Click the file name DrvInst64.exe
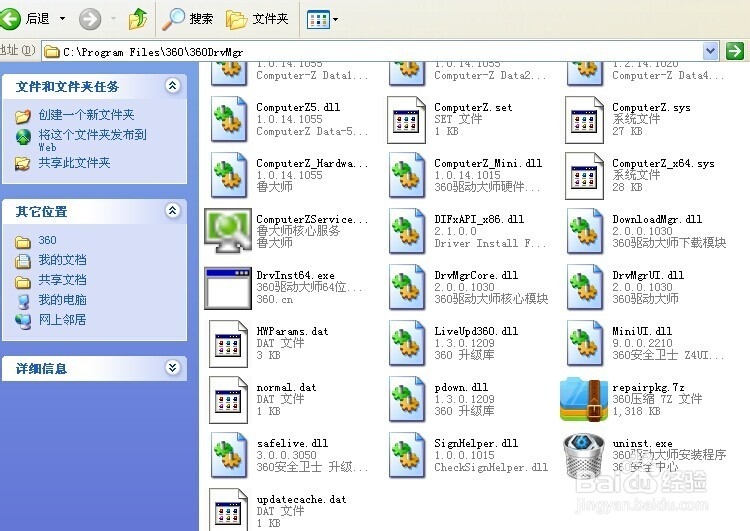 pyautogui.click(x=295, y=275)
